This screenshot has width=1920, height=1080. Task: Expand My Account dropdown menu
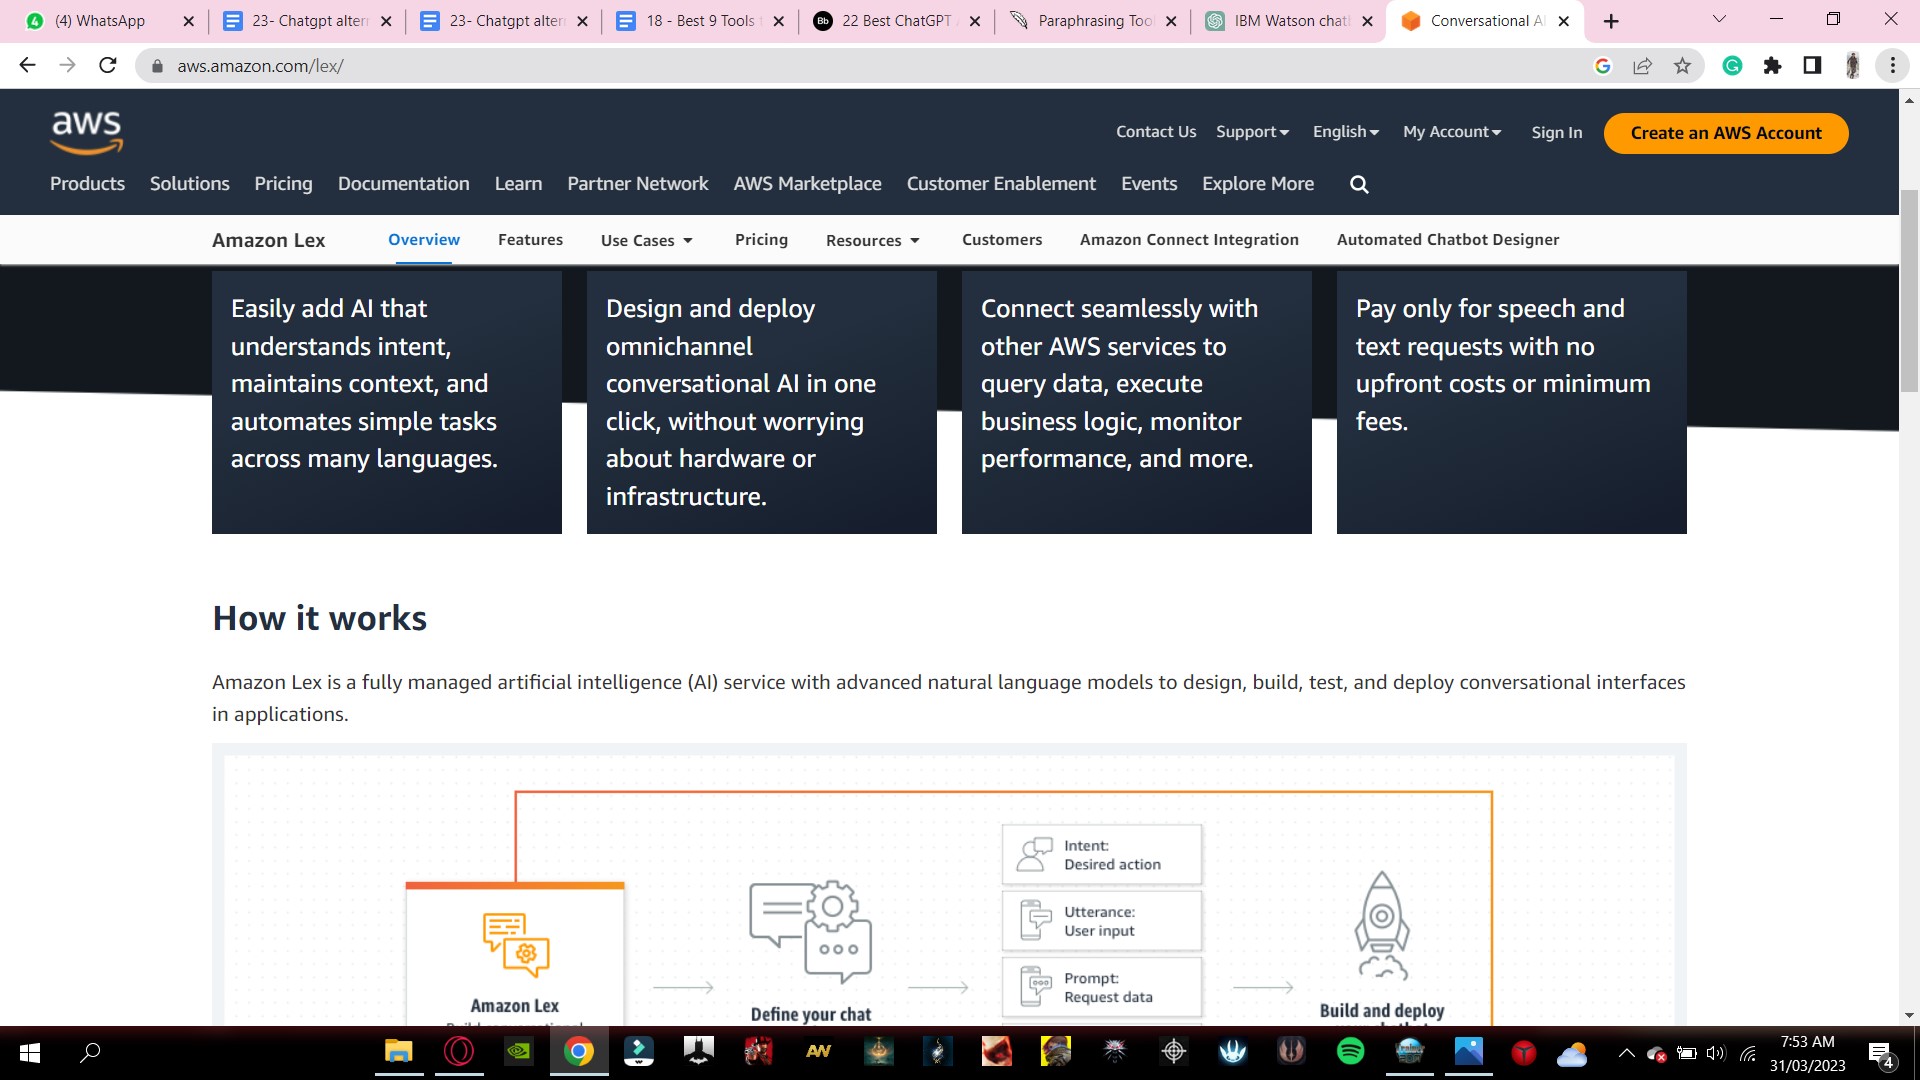[1453, 132]
